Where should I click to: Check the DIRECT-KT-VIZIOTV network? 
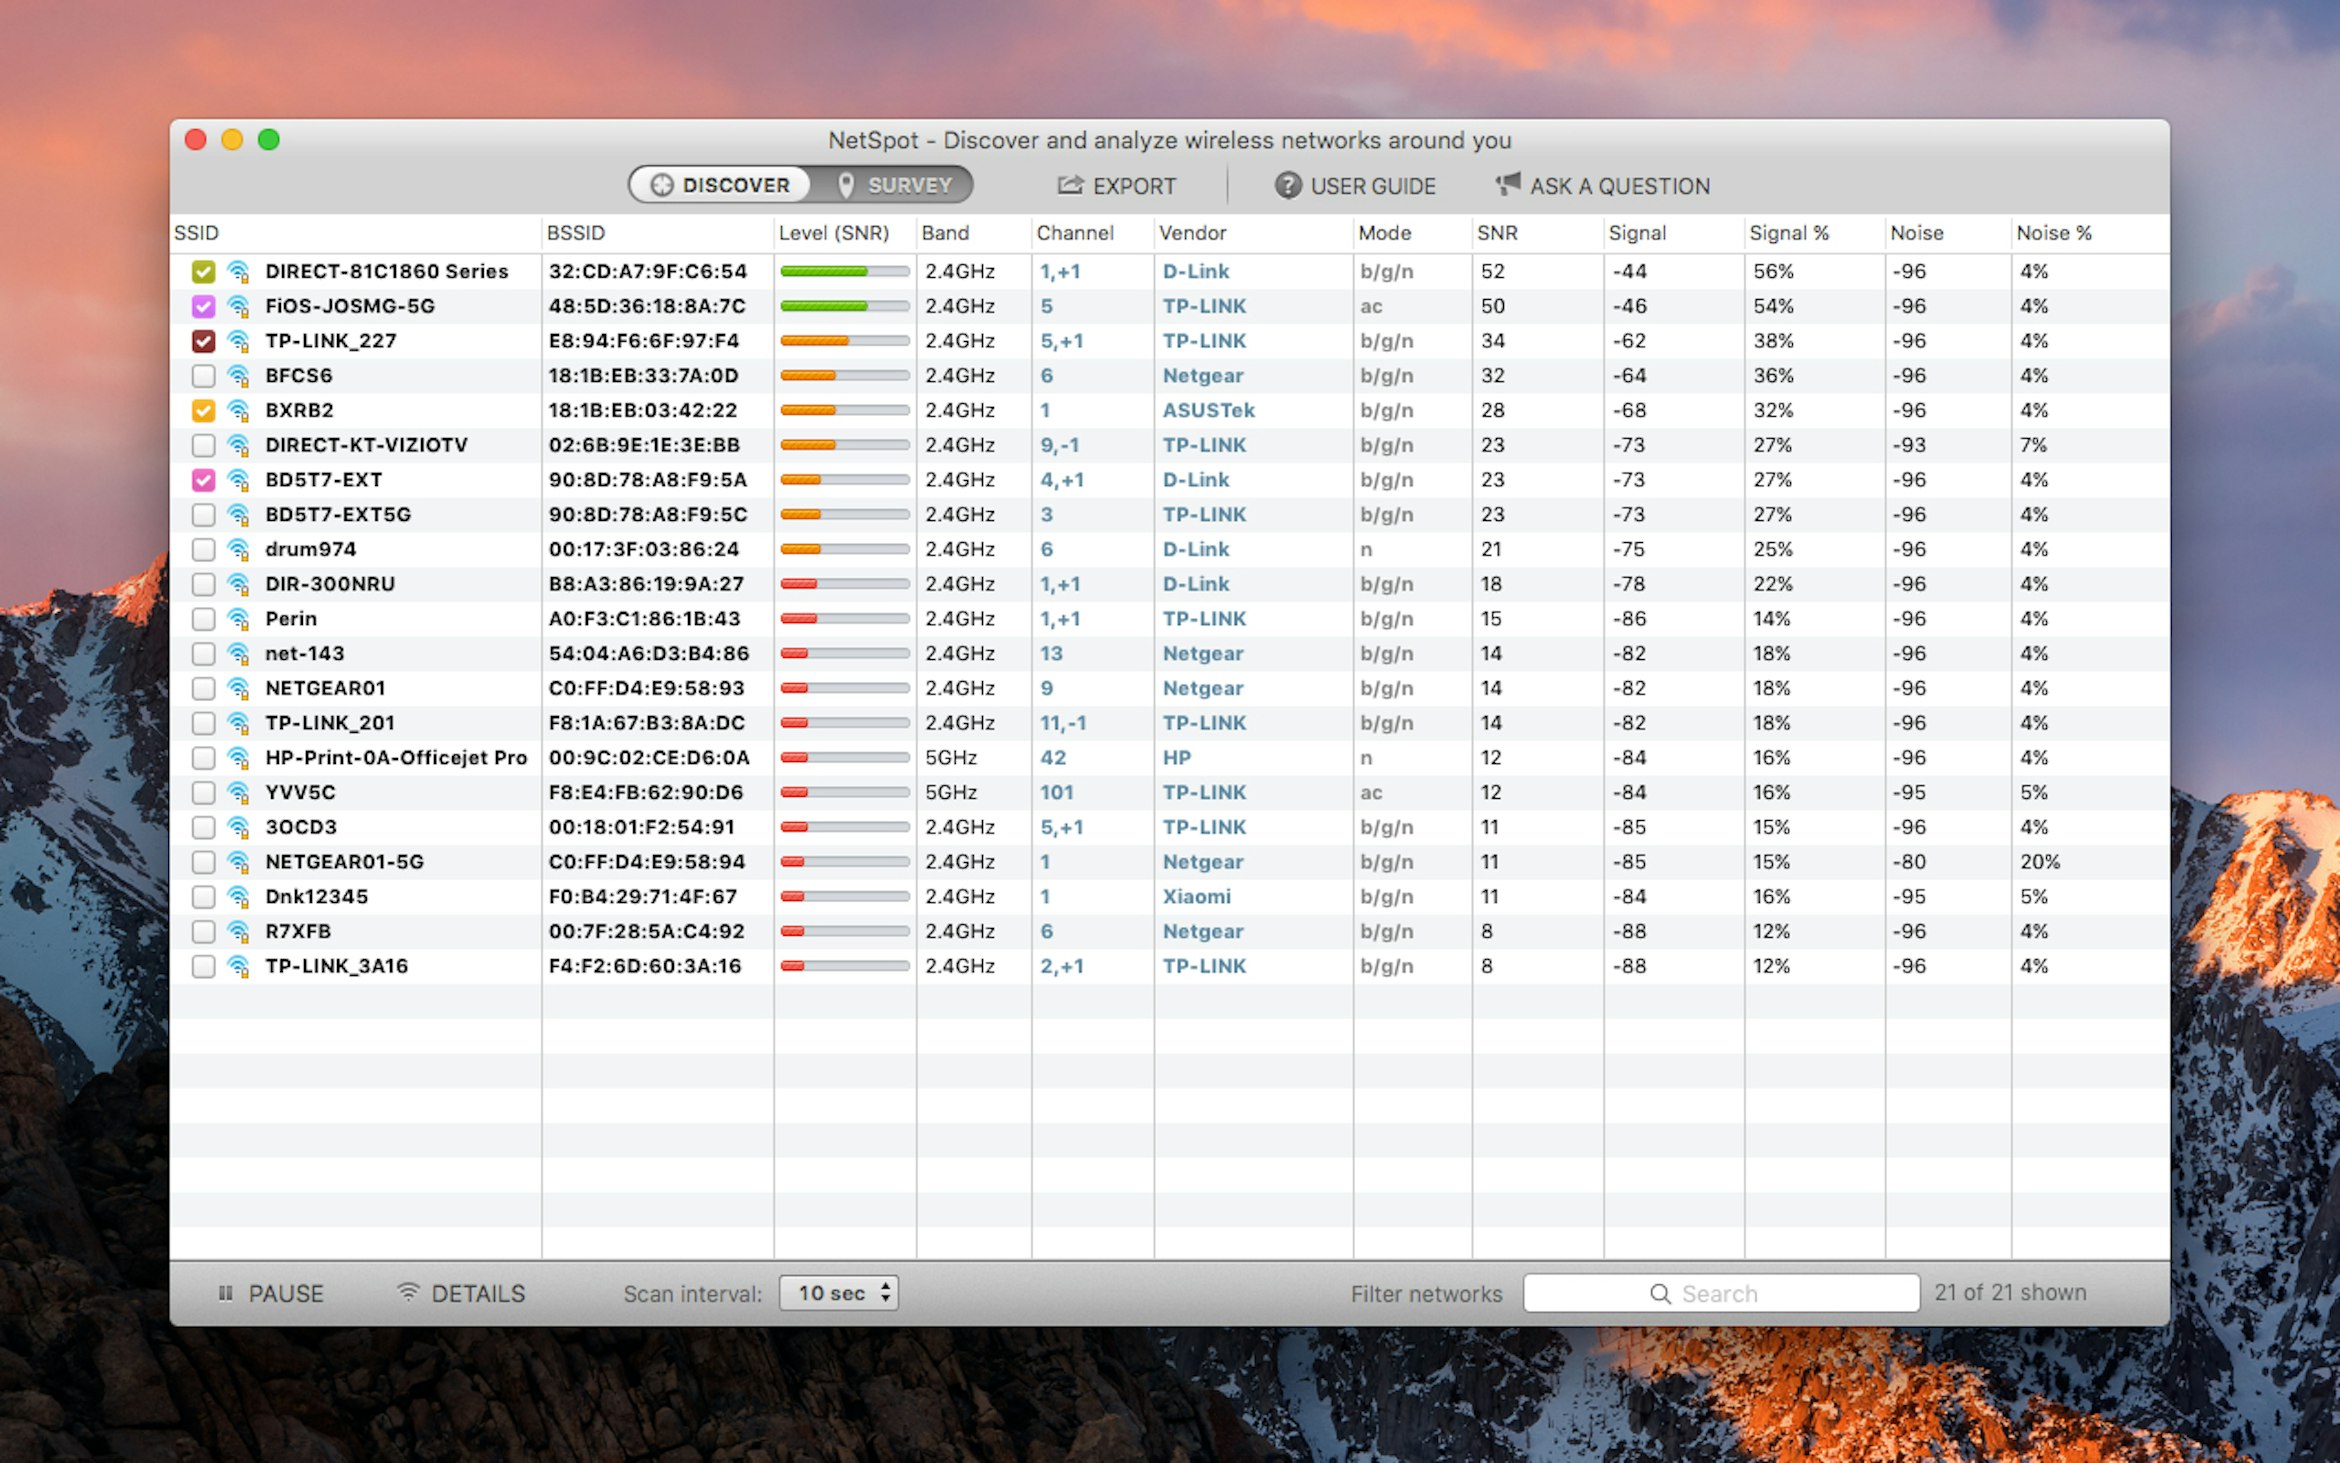pos(203,444)
